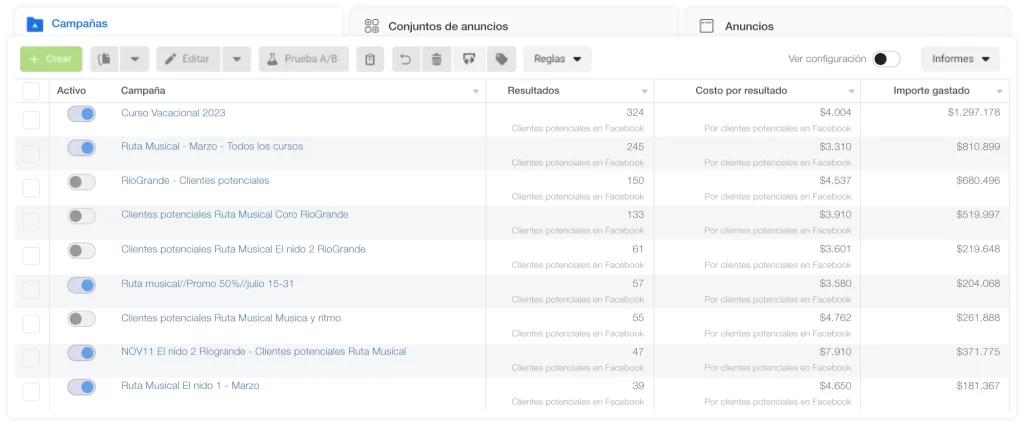Open the Prueba A/B test button

point(299,59)
